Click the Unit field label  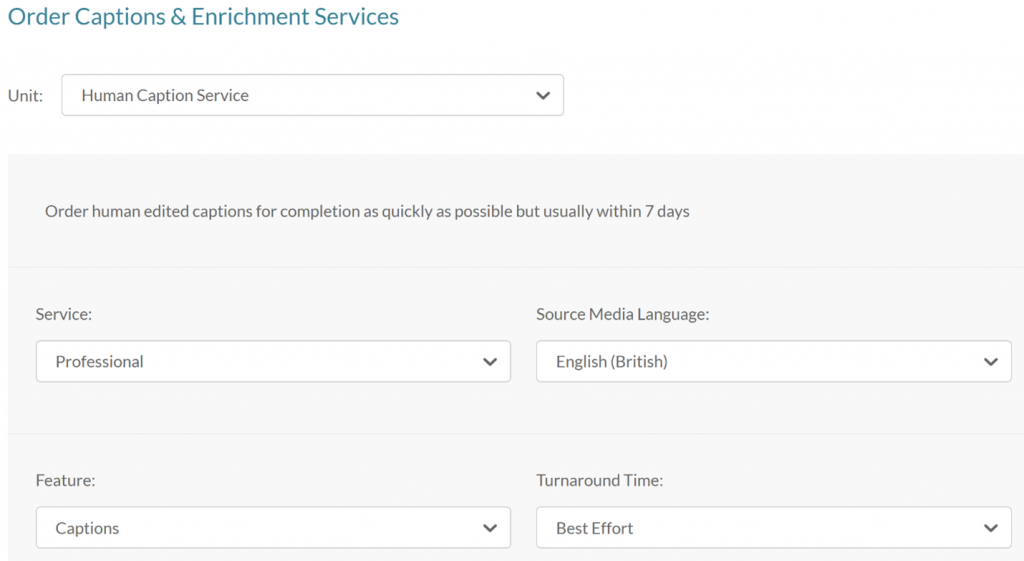[25, 95]
